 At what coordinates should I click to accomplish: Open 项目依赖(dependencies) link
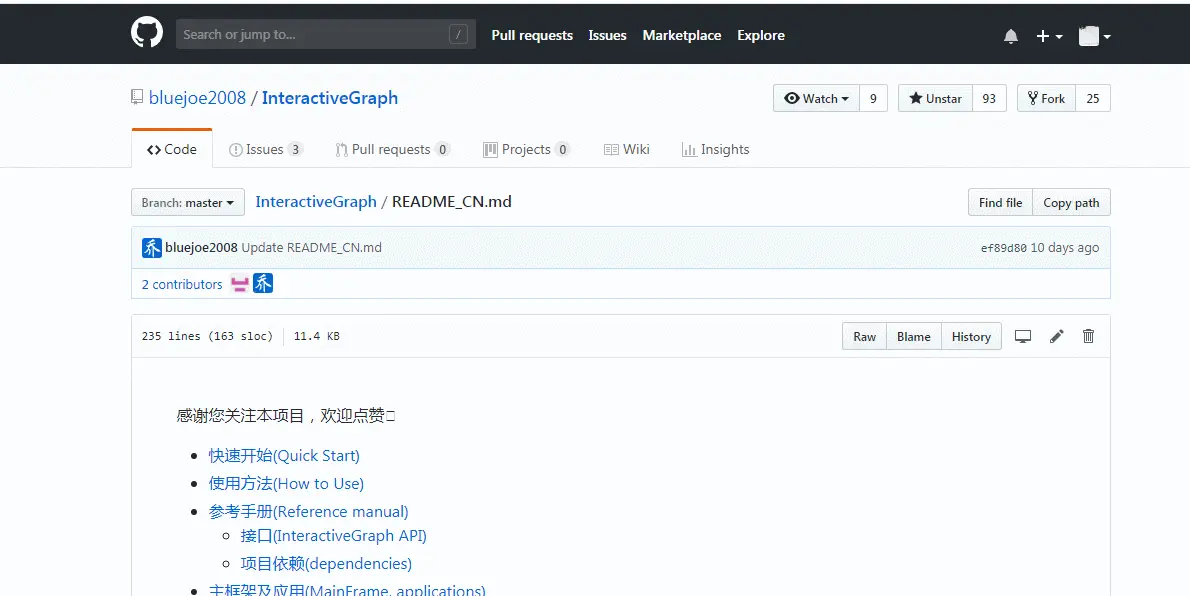tap(326, 564)
